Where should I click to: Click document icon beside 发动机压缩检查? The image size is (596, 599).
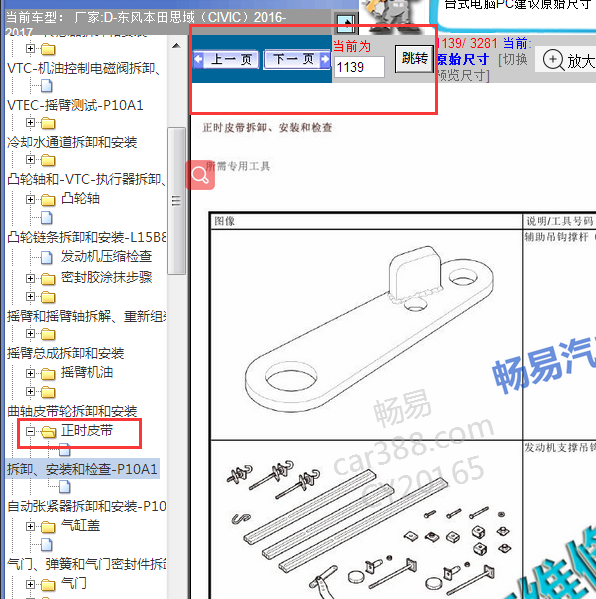click(47, 257)
